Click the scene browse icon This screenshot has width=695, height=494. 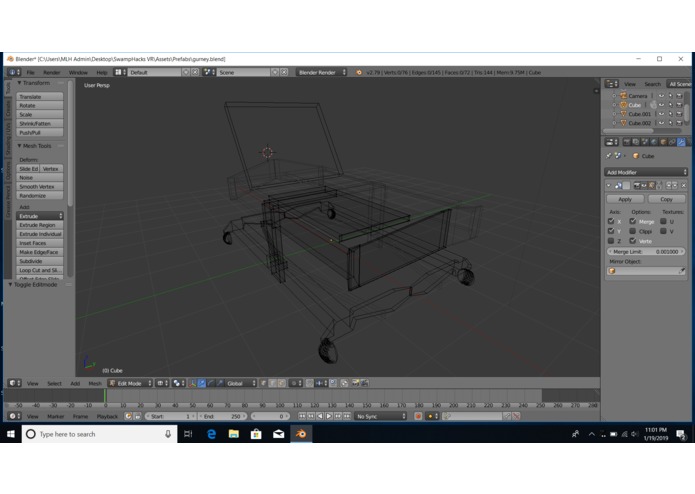(x=209, y=72)
